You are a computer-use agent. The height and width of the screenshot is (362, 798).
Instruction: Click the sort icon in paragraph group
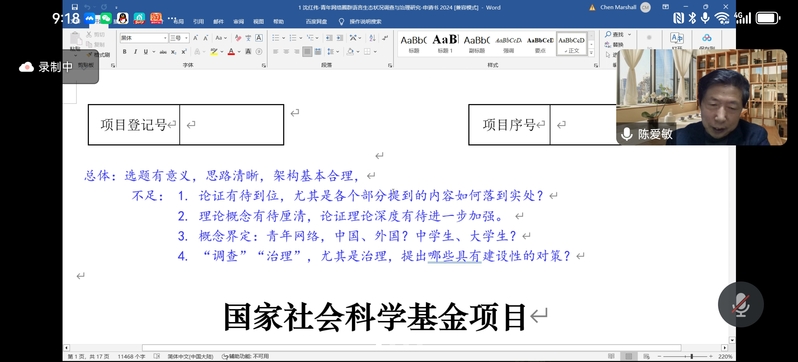tap(372, 38)
